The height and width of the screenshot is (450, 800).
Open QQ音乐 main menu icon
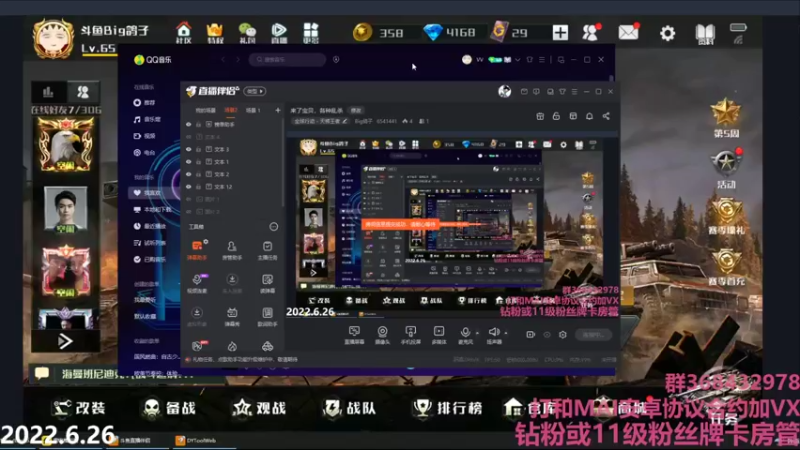(542, 60)
